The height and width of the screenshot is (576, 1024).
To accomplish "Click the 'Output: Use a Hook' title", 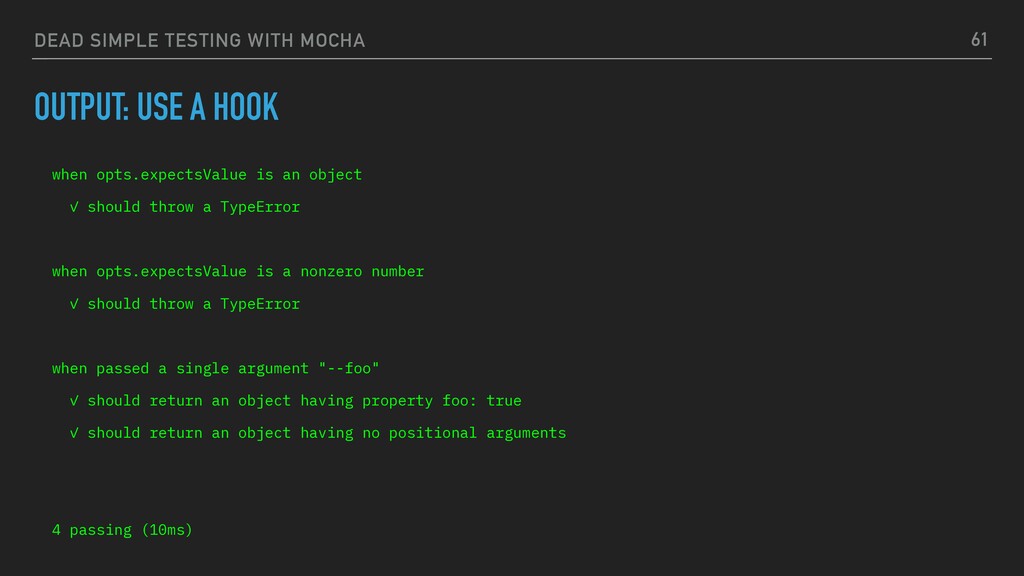I will point(156,106).
